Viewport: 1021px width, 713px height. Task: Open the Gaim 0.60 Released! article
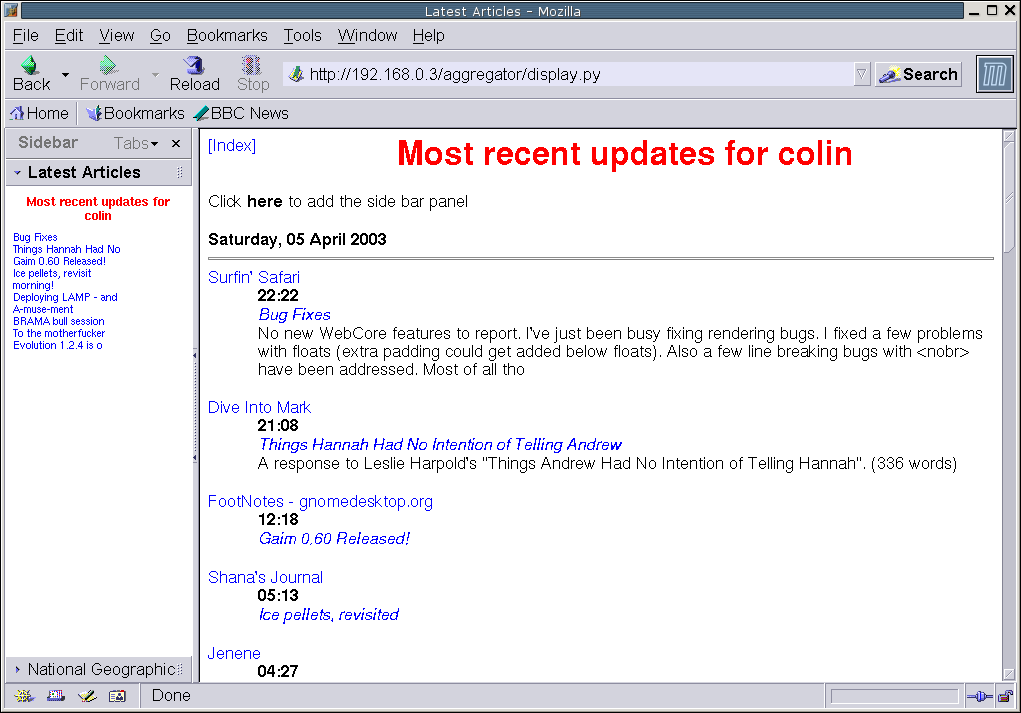pyautogui.click(x=334, y=538)
